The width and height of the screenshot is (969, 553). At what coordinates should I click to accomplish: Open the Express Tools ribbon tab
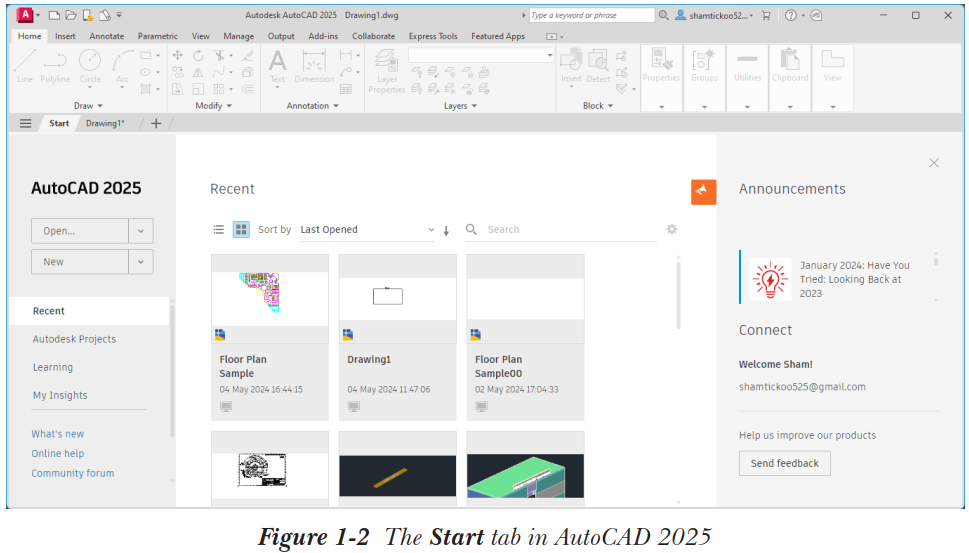click(433, 36)
